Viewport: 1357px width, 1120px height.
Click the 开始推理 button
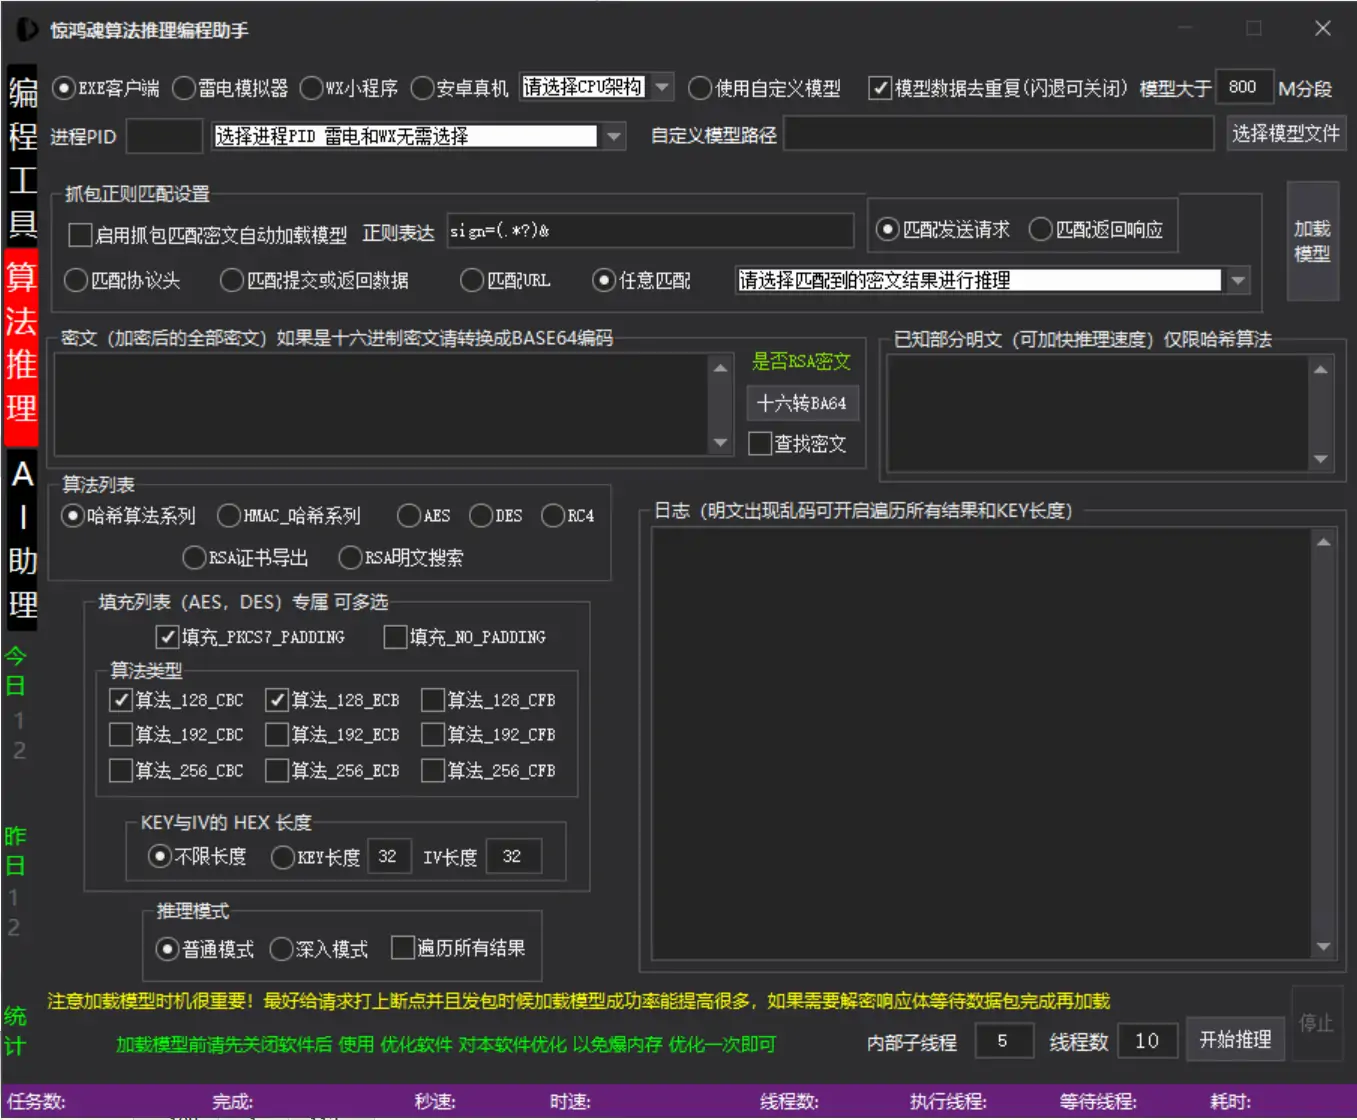1235,1040
